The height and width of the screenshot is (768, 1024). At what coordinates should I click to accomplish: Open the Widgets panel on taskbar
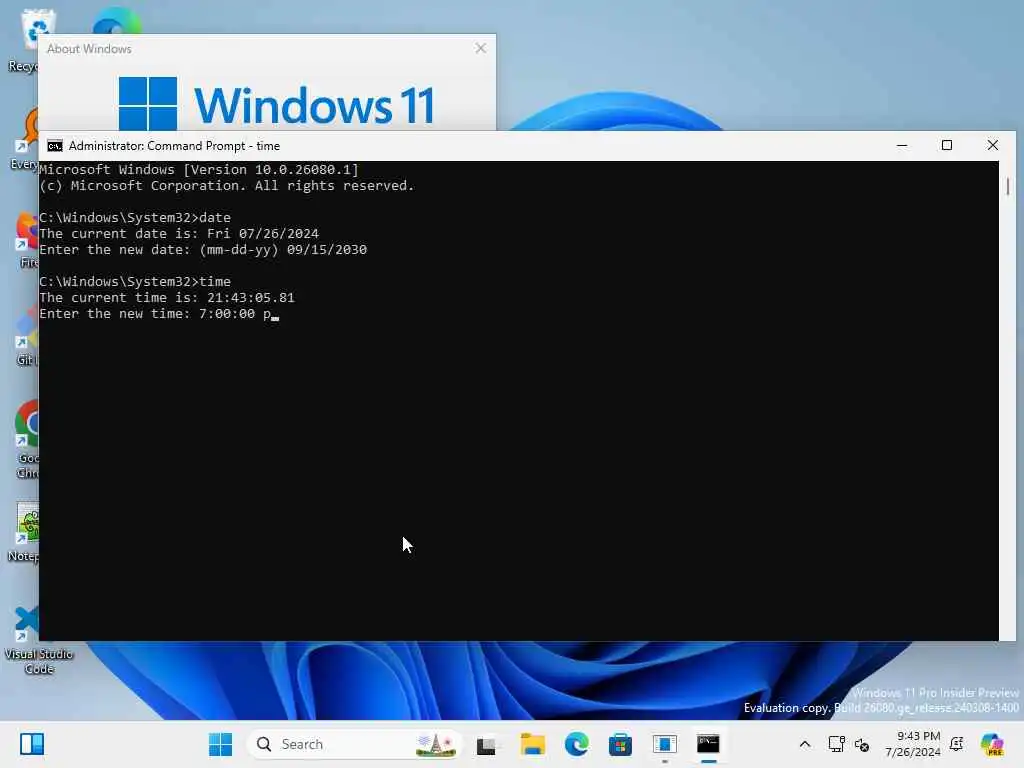click(32, 744)
